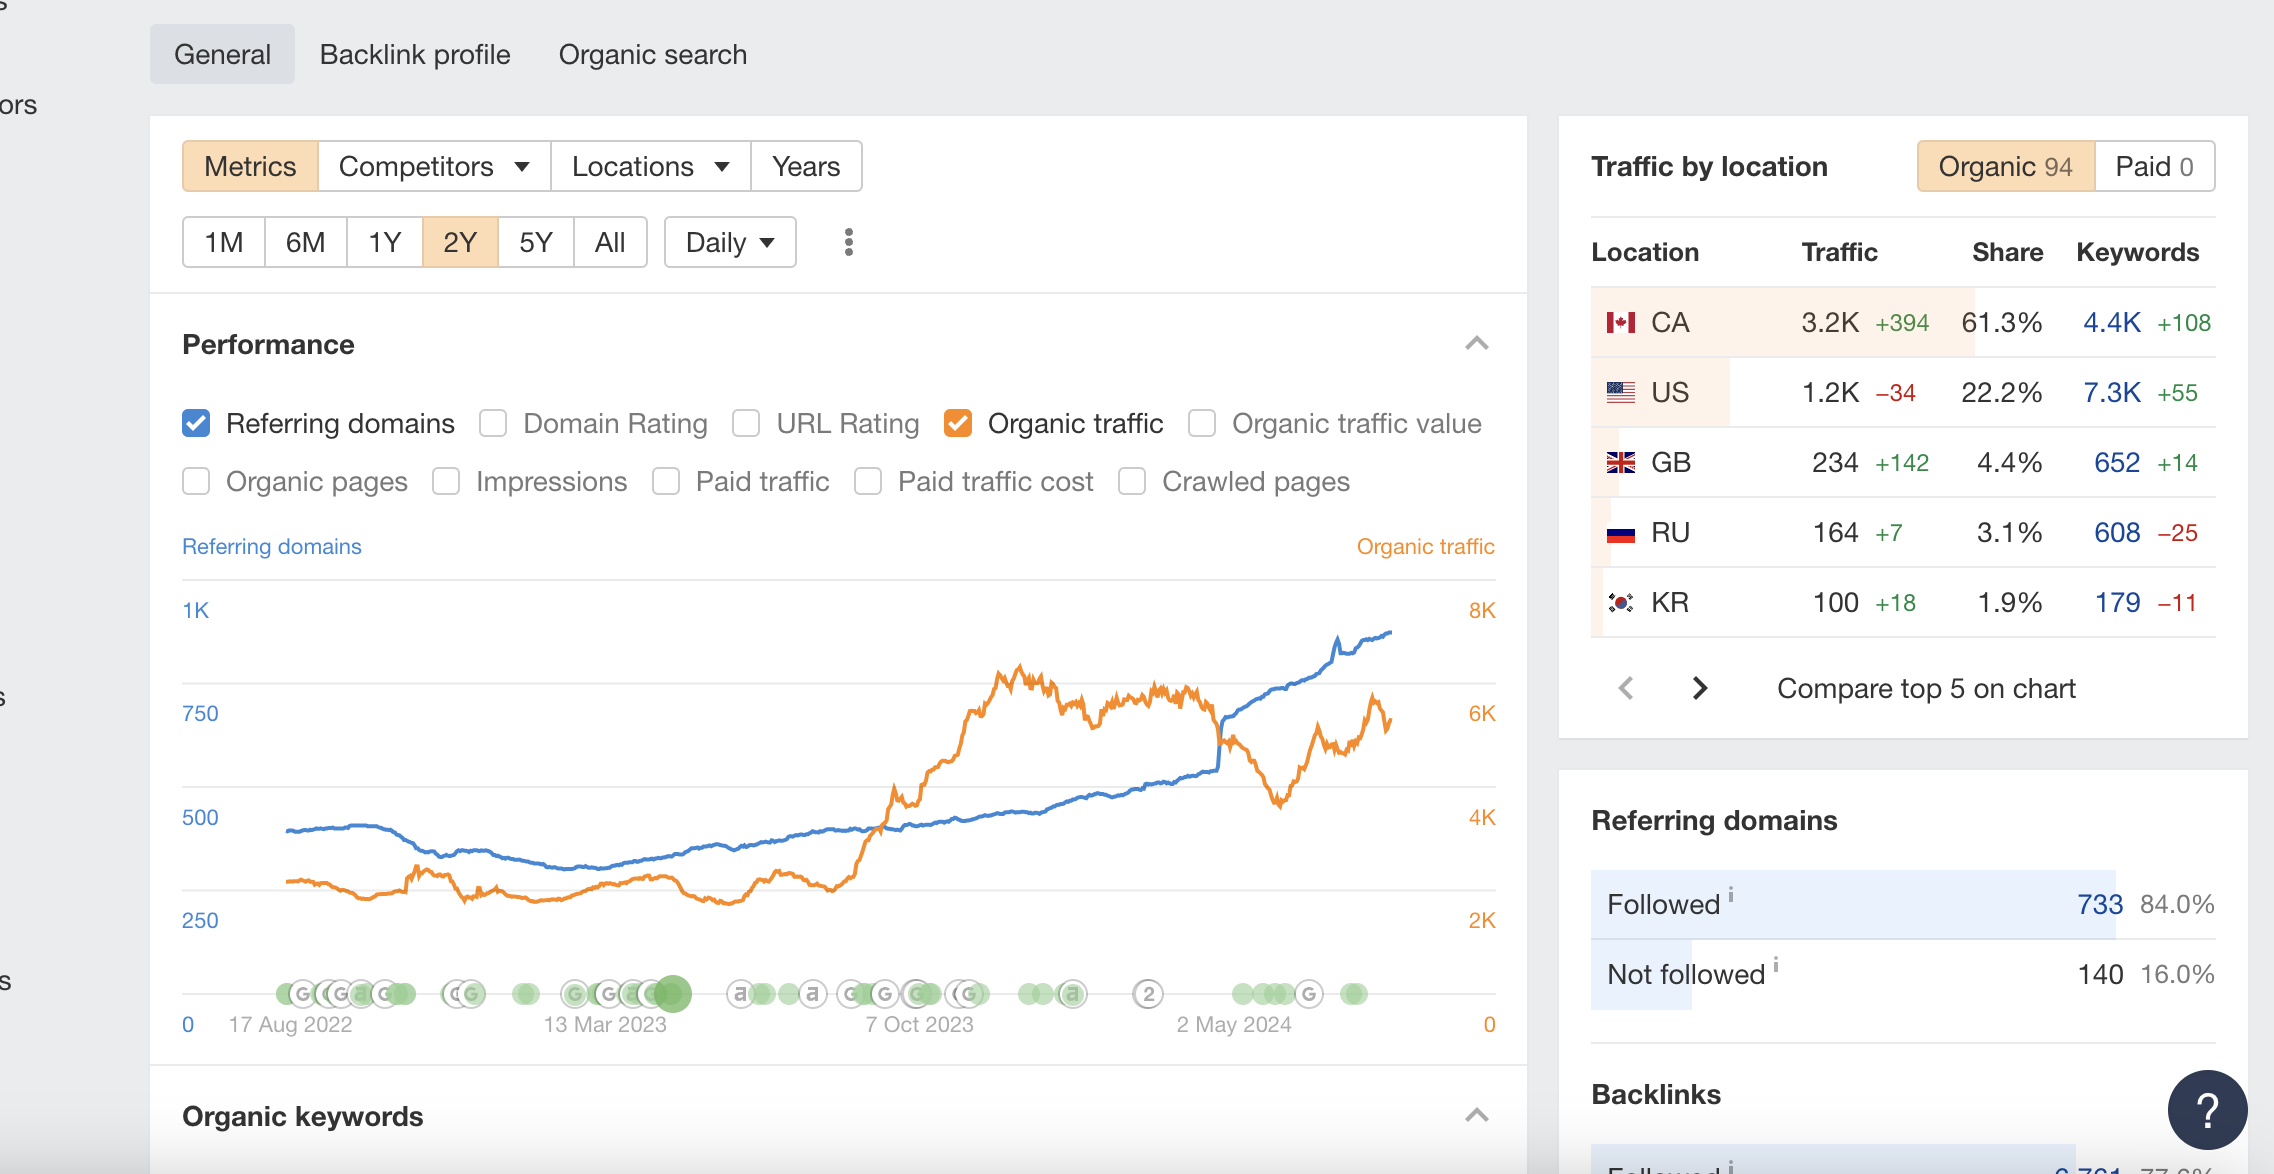The image size is (2274, 1174).
Task: Collapse the Performance section
Action: click(1476, 344)
